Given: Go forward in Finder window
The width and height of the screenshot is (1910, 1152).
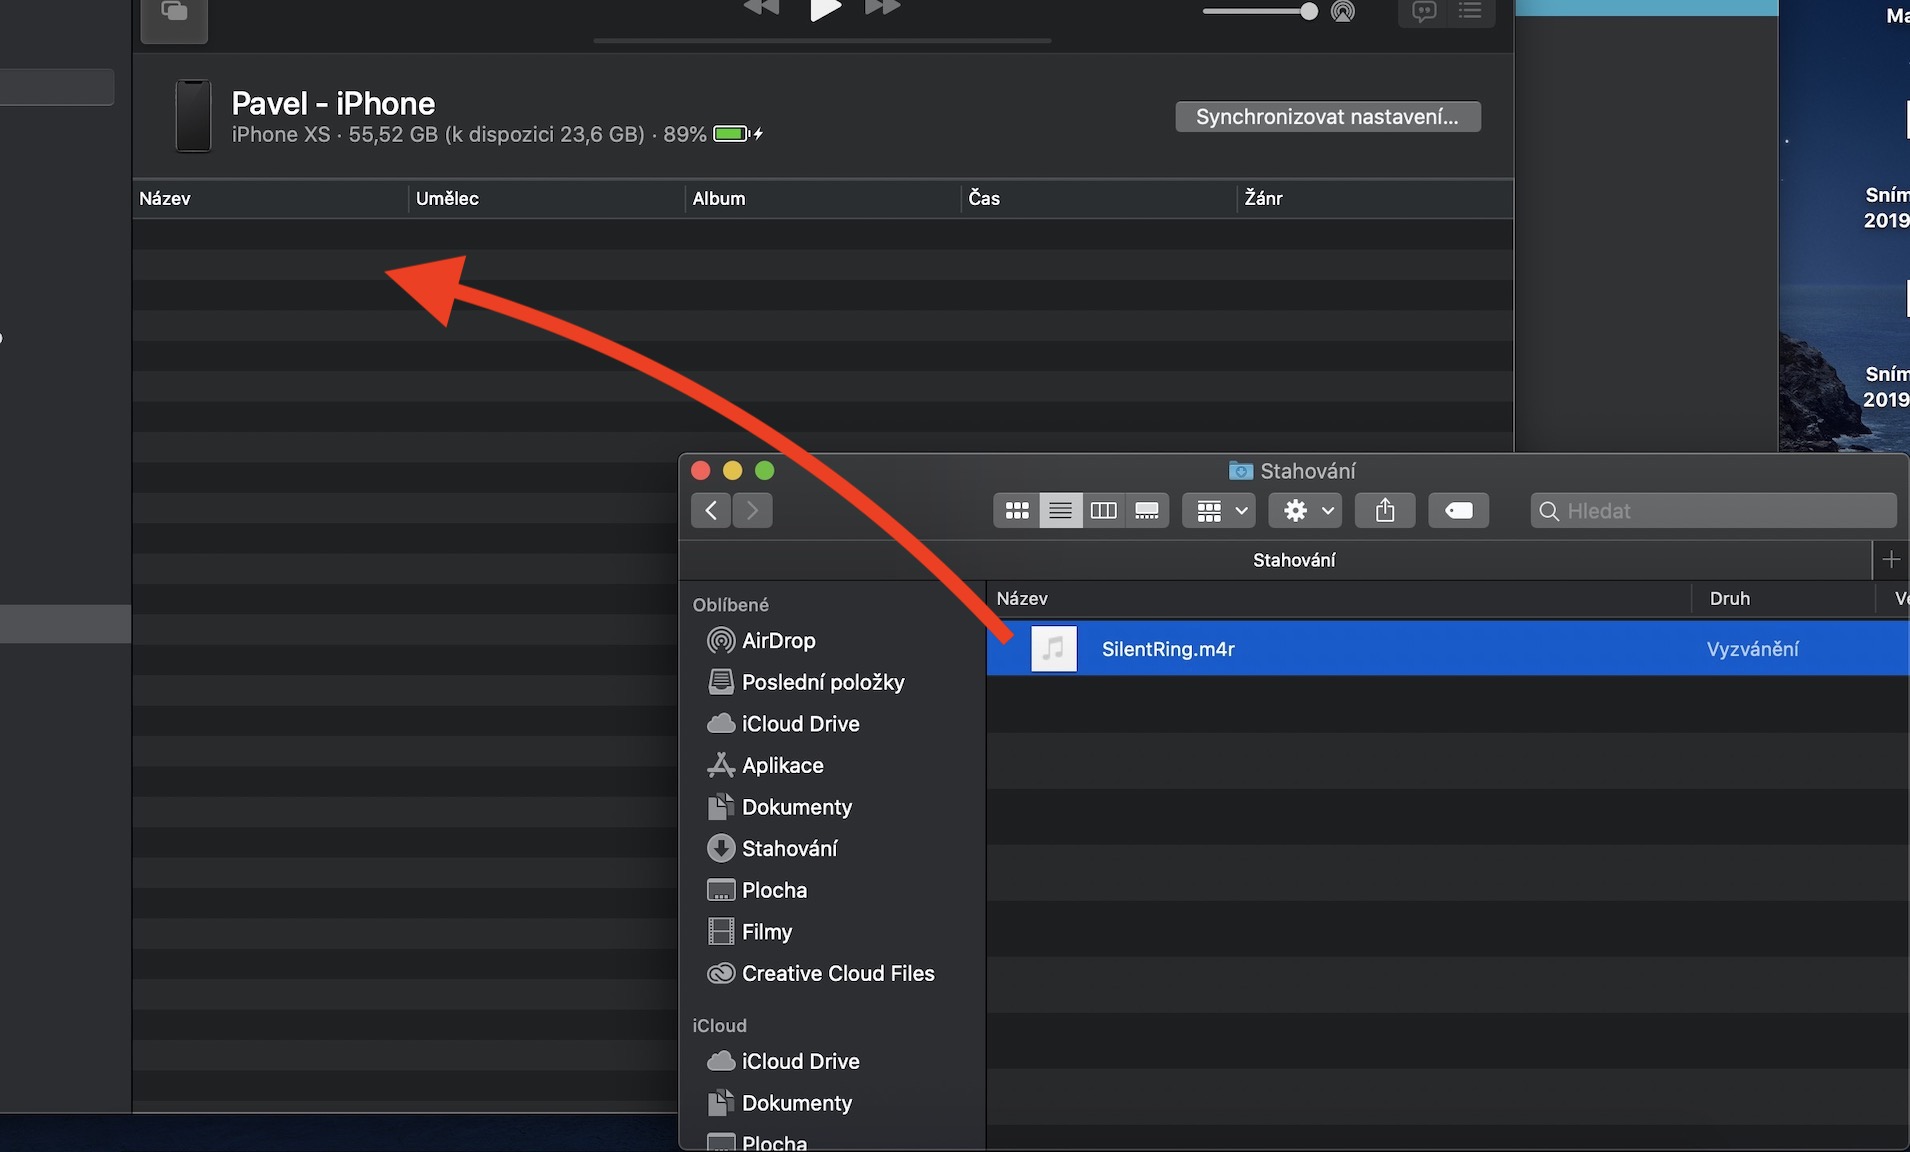Looking at the screenshot, I should [752, 510].
